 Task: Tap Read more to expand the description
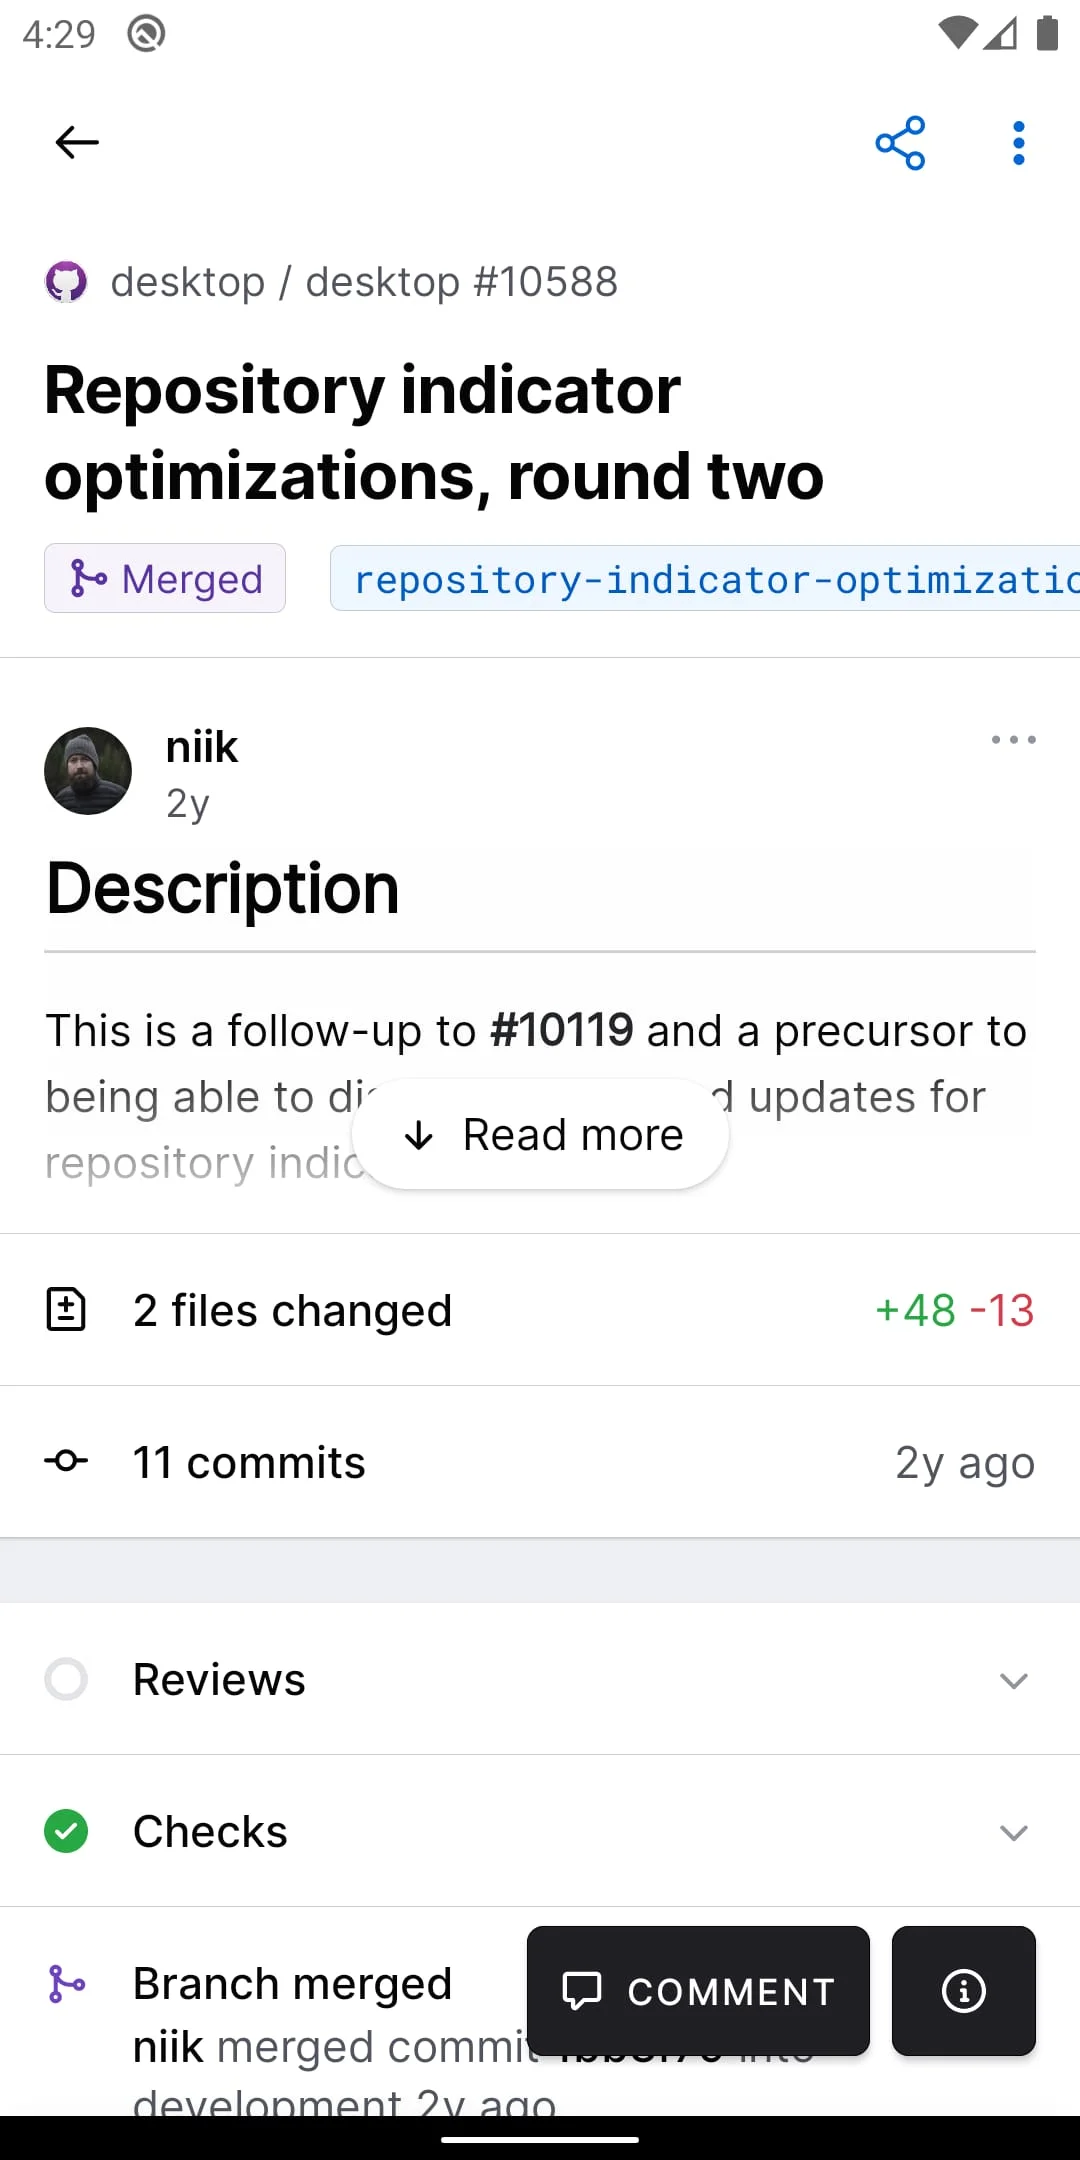(540, 1134)
